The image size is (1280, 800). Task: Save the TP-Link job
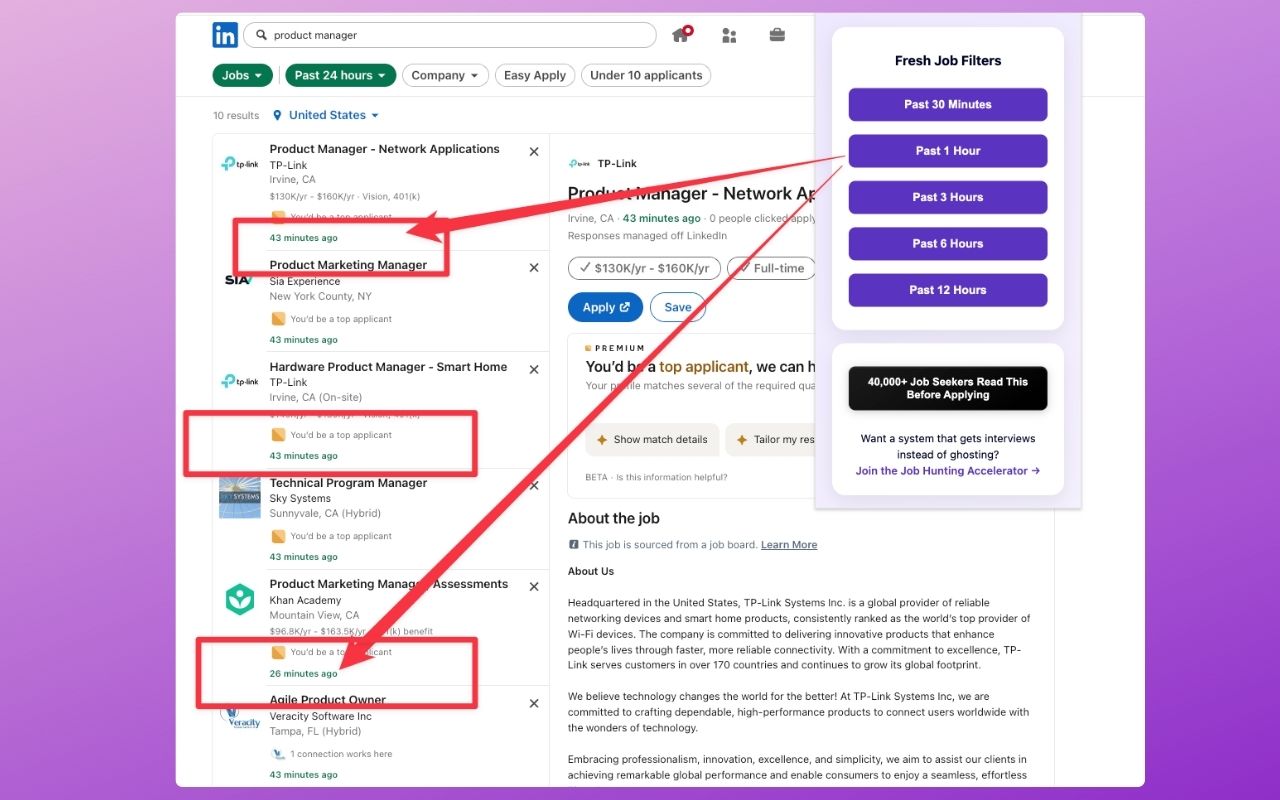(678, 307)
